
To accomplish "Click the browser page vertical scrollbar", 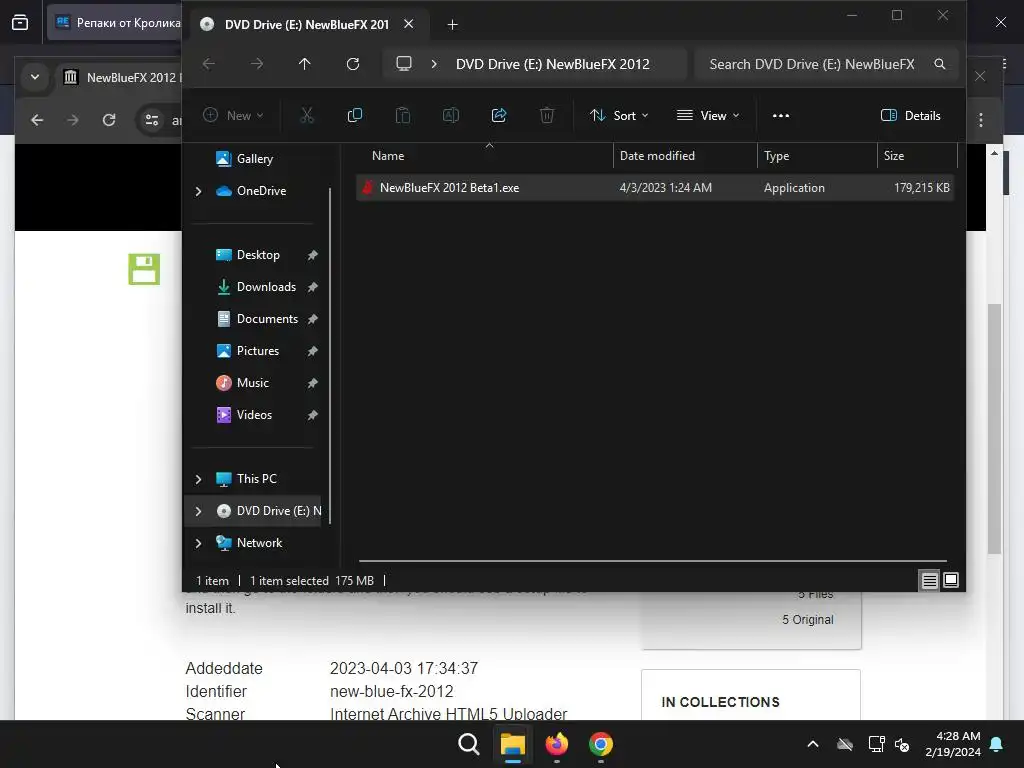I will (x=995, y=428).
